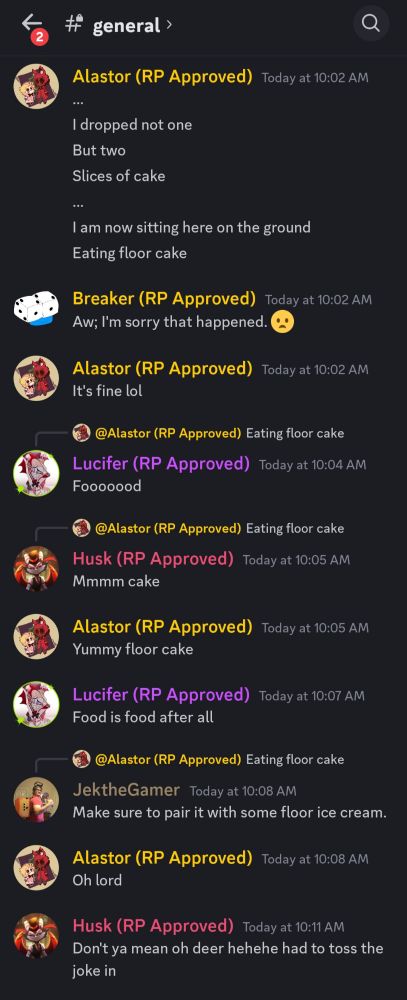Tap the JektheGamer username
Viewport: 407px width, 1000px height.
tap(126, 790)
